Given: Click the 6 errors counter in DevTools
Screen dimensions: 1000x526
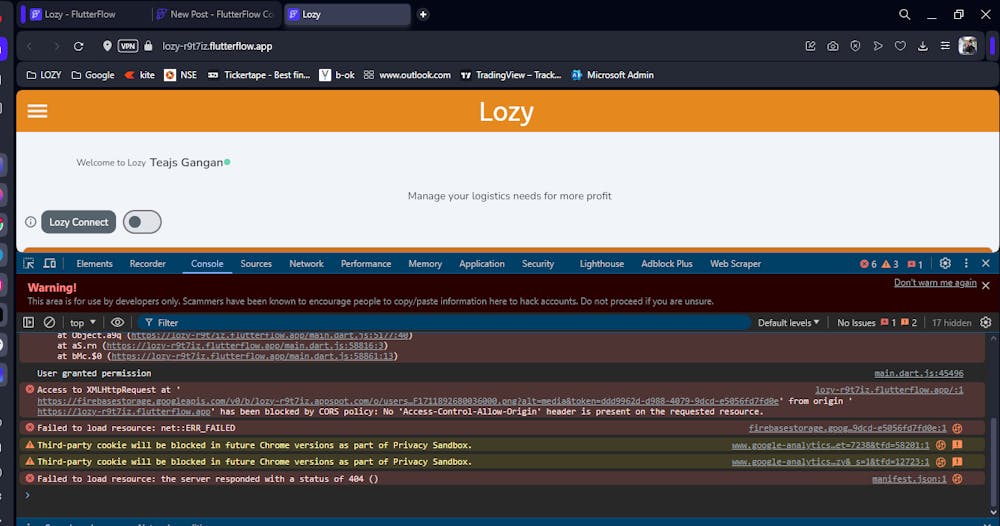Looking at the screenshot, I should tap(868, 264).
